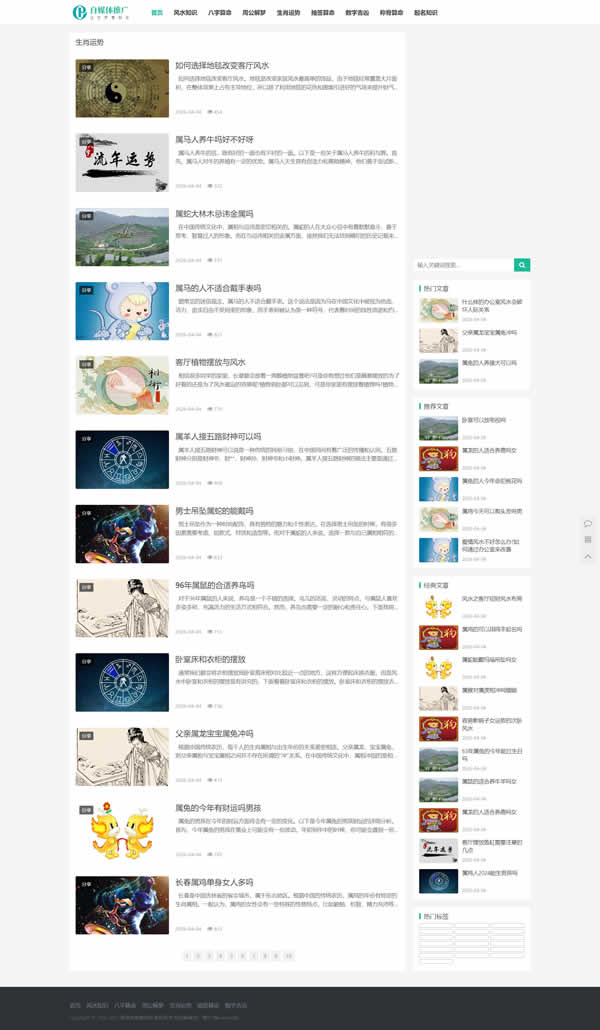Open the 起名知识 navigation item
600x1030 pixels.
(425, 13)
